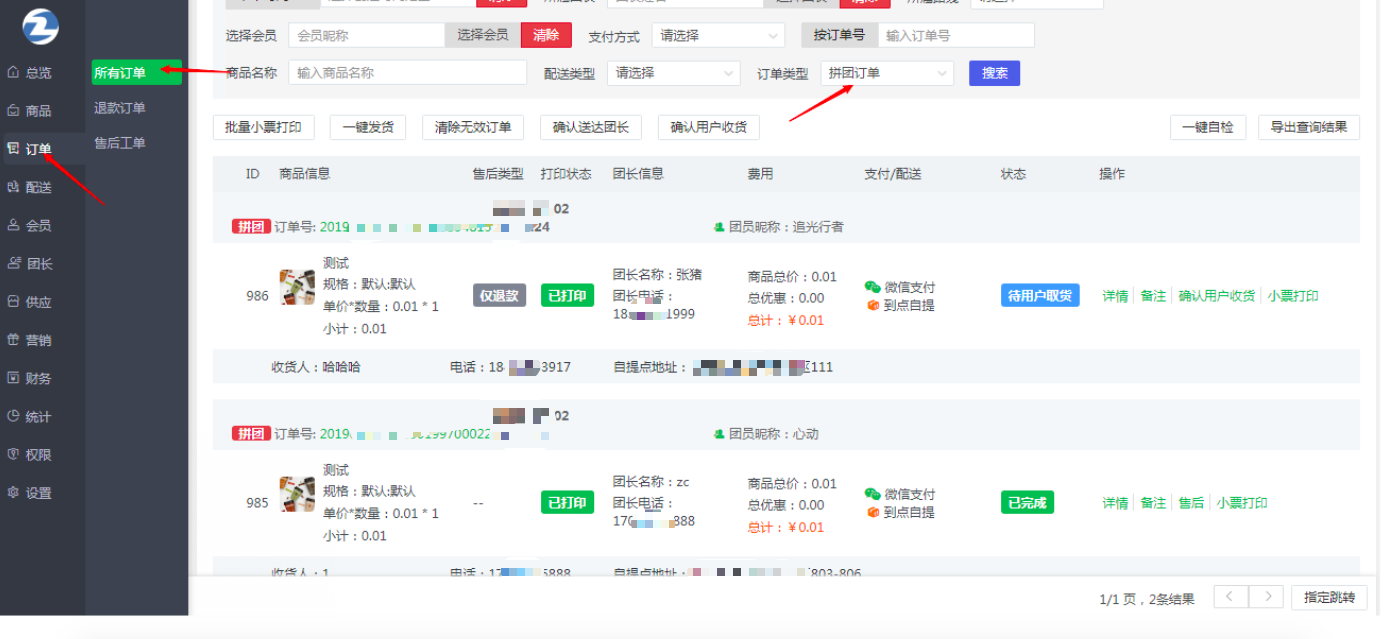This screenshot has width=1387, height=639.
Task: Click the 待用户取货 status badge
Action: [x=1040, y=295]
